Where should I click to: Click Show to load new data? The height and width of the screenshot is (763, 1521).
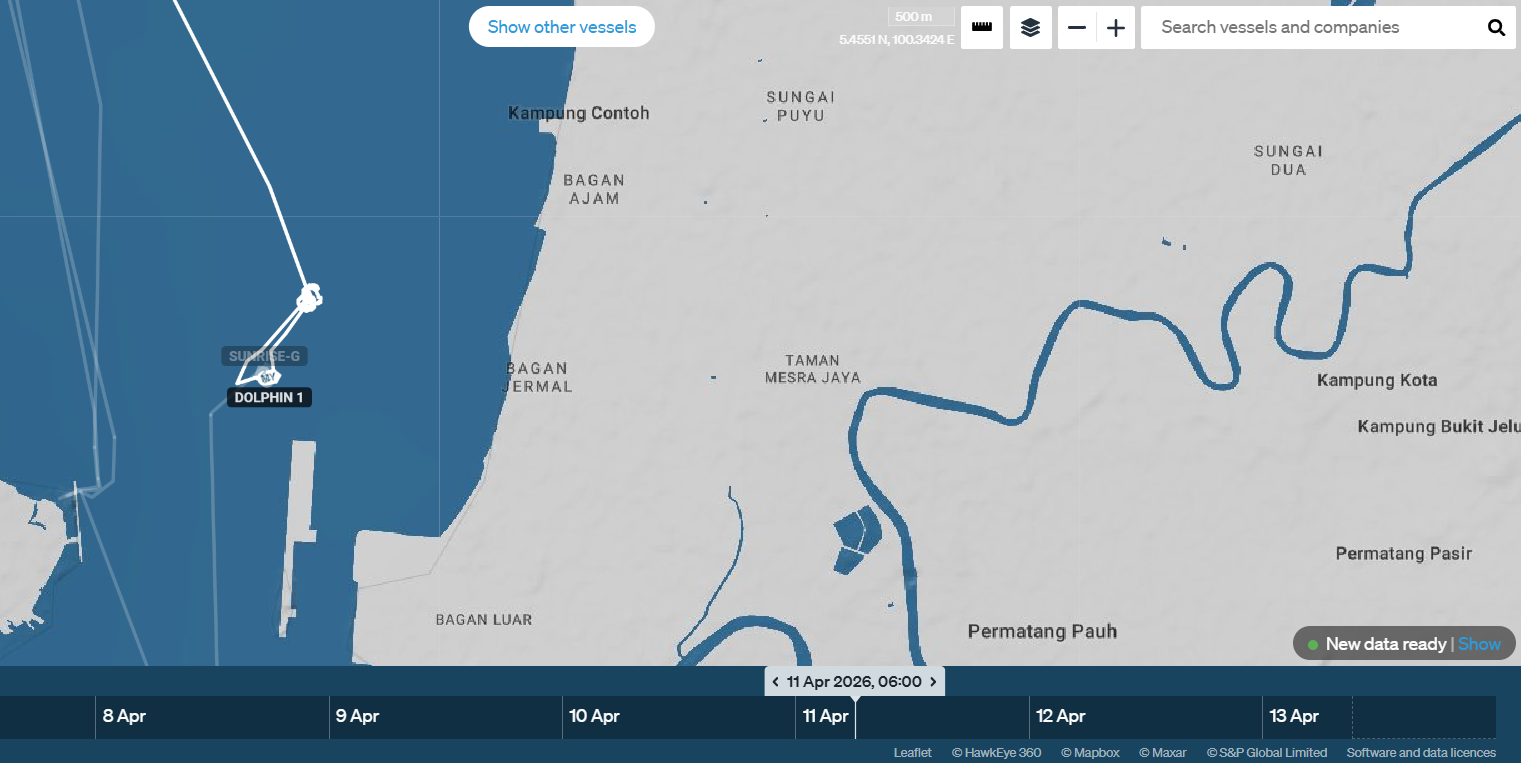click(x=1479, y=644)
